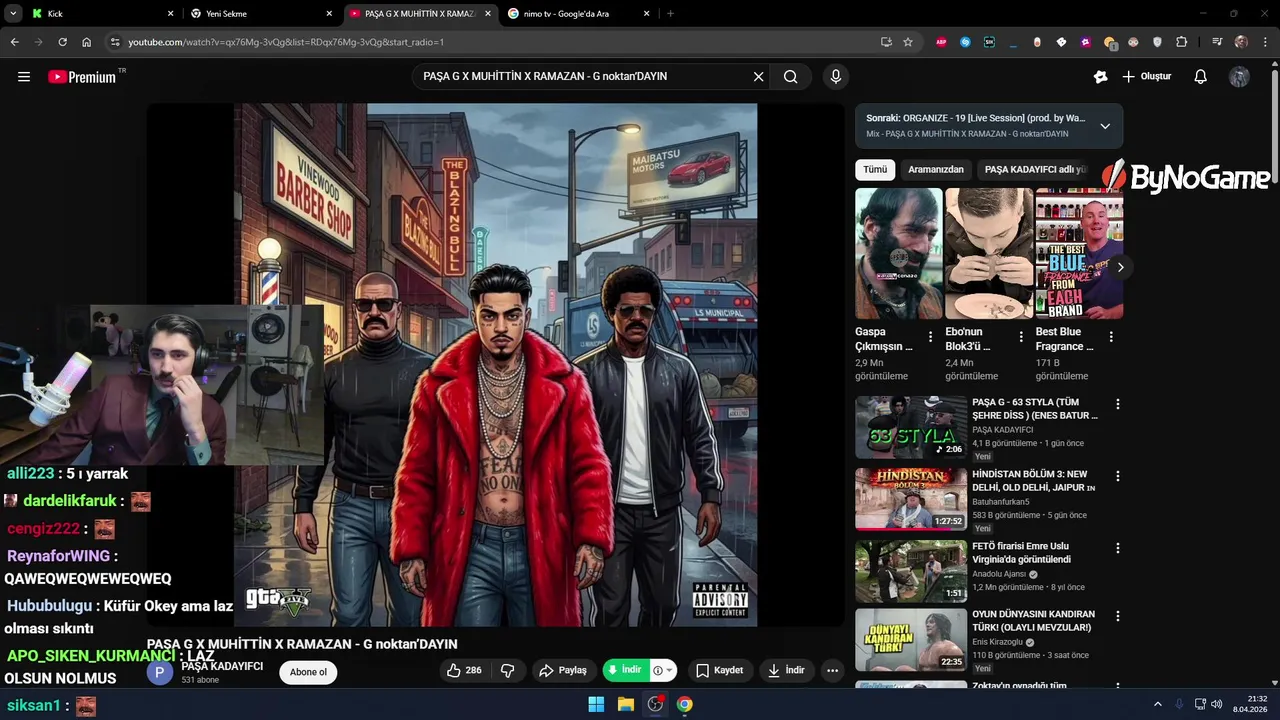Reload the current page
This screenshot has height=720, width=1280.
[62, 42]
